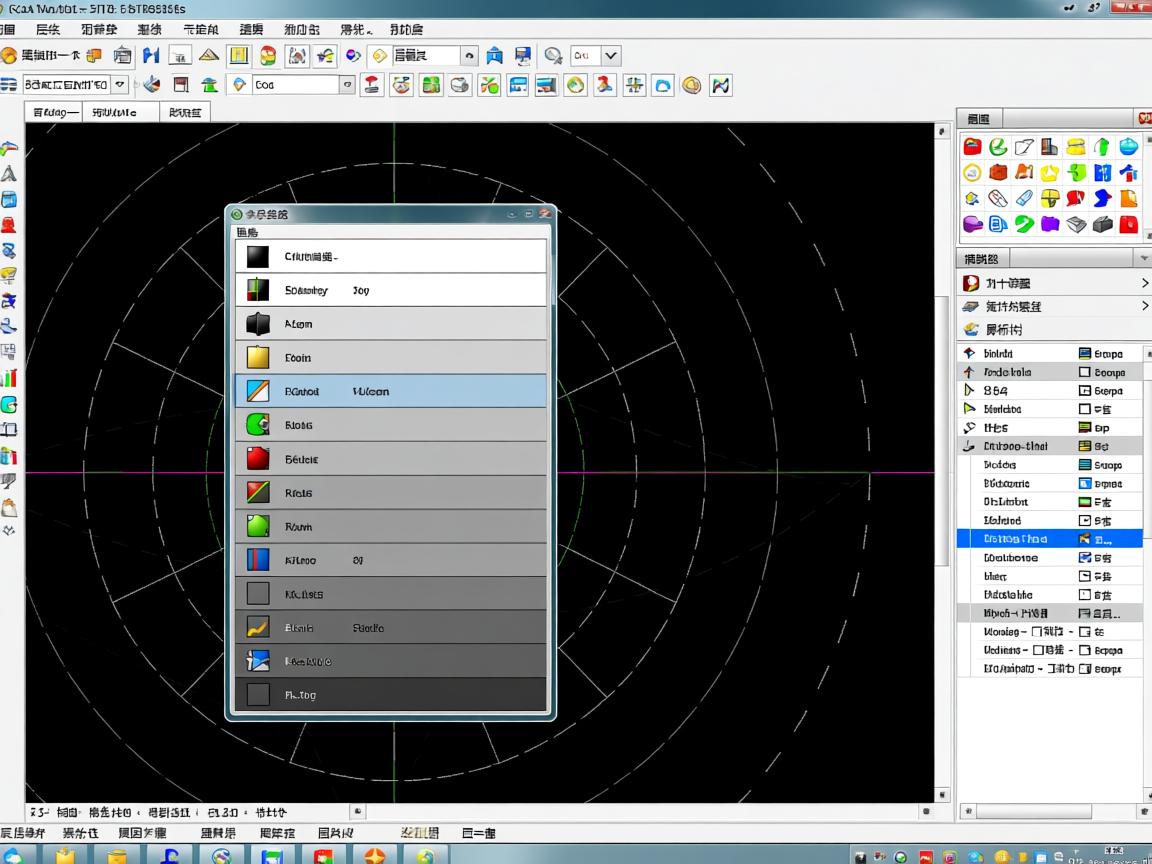The image size is (1152, 864).
Task: Open the dropdown arrow right of the magnifier icon
Action: tap(611, 56)
